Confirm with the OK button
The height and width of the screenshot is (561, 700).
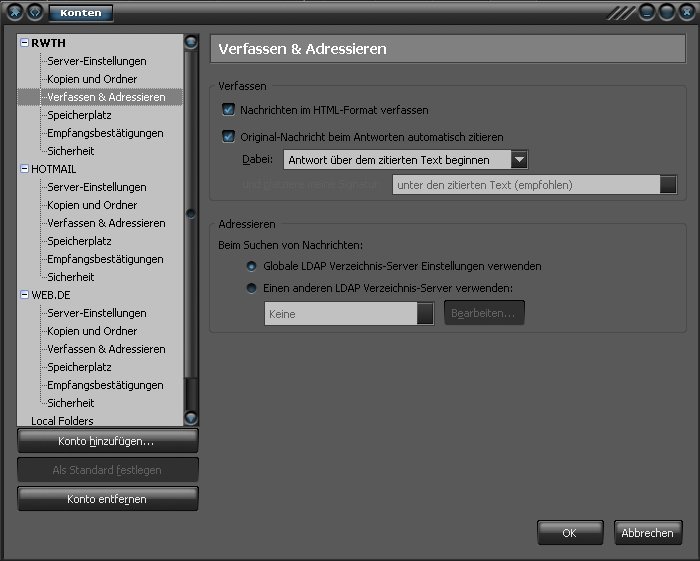570,532
